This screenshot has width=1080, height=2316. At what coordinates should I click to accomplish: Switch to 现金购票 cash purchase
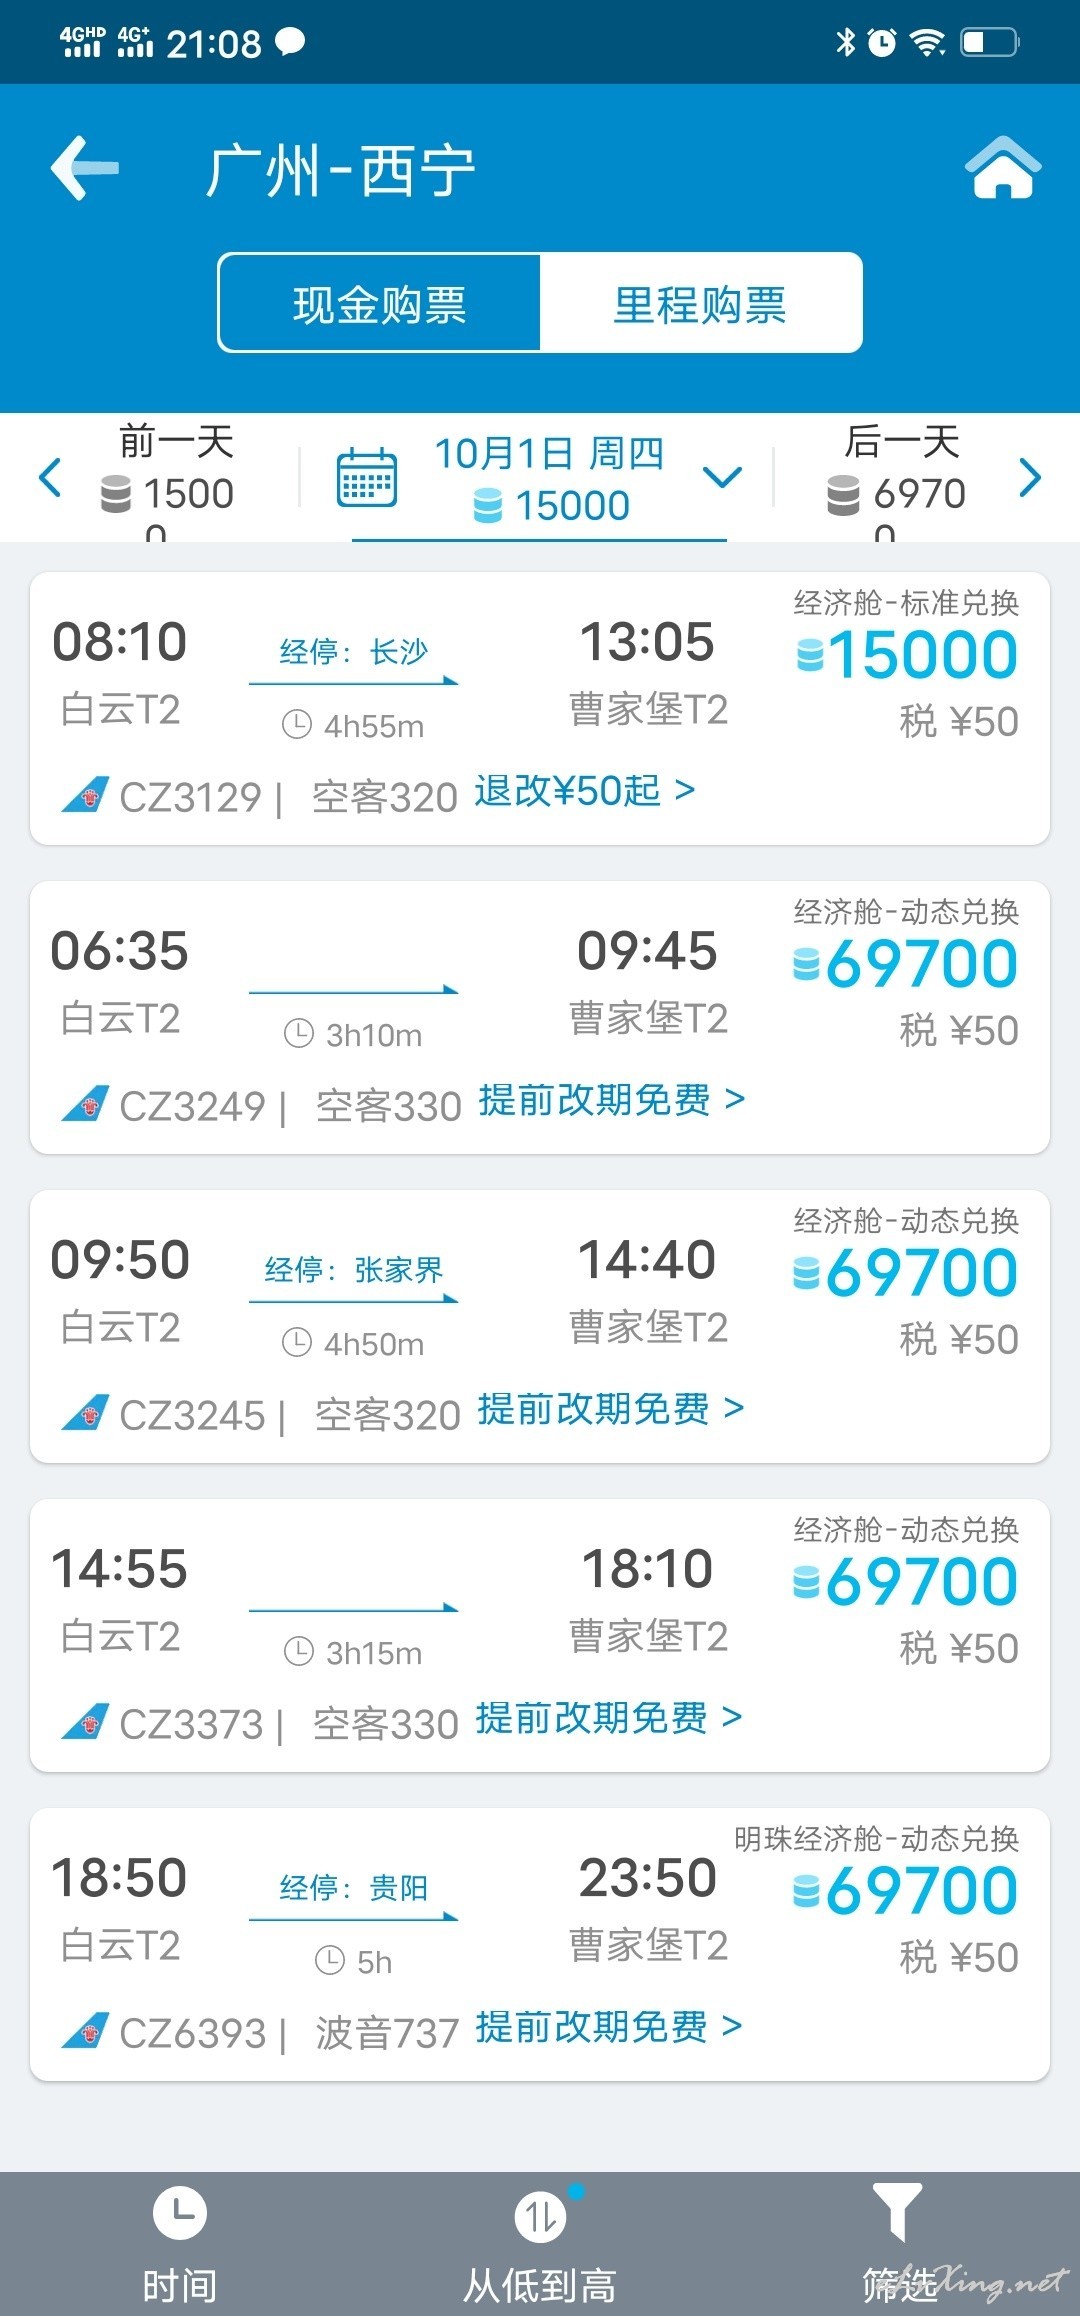(380, 303)
